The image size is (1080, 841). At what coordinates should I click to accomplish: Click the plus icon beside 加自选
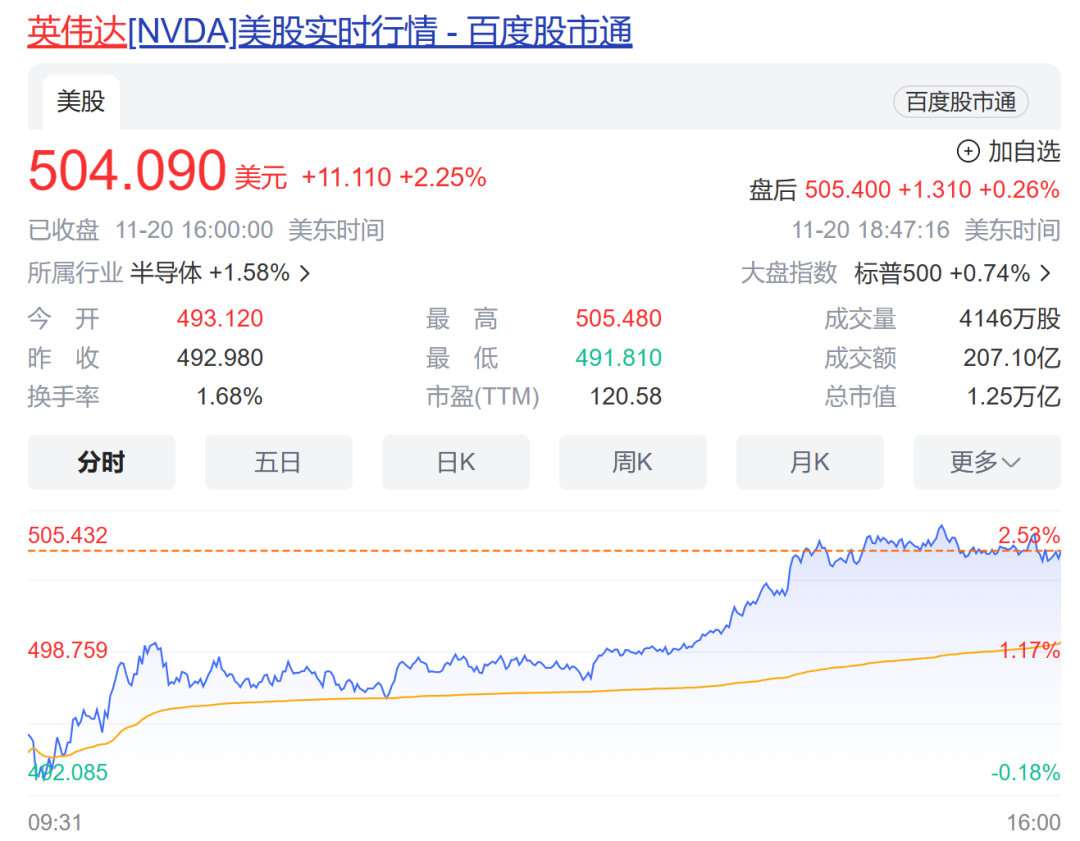click(968, 151)
